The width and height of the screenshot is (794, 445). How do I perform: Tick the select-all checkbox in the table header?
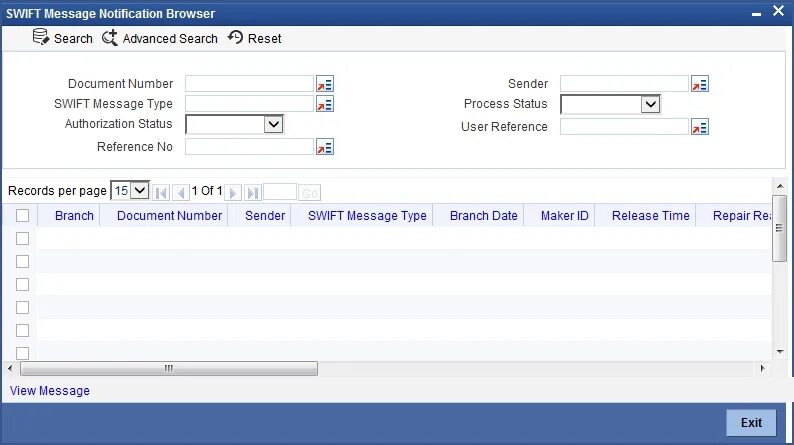22,216
